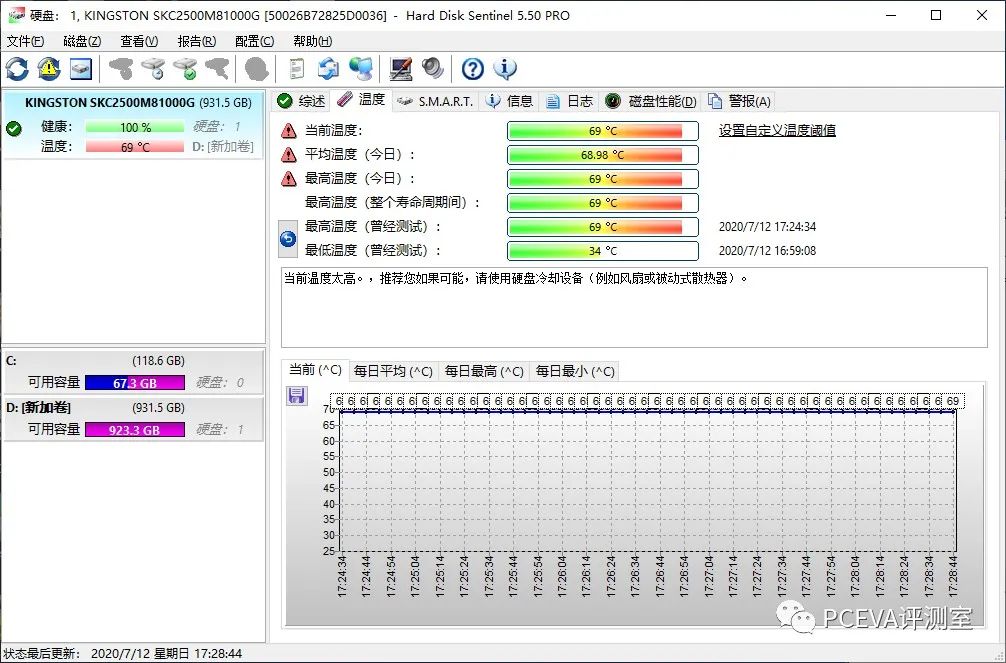
Task: Click the speaker sound toolbar icon
Action: [x=433, y=69]
